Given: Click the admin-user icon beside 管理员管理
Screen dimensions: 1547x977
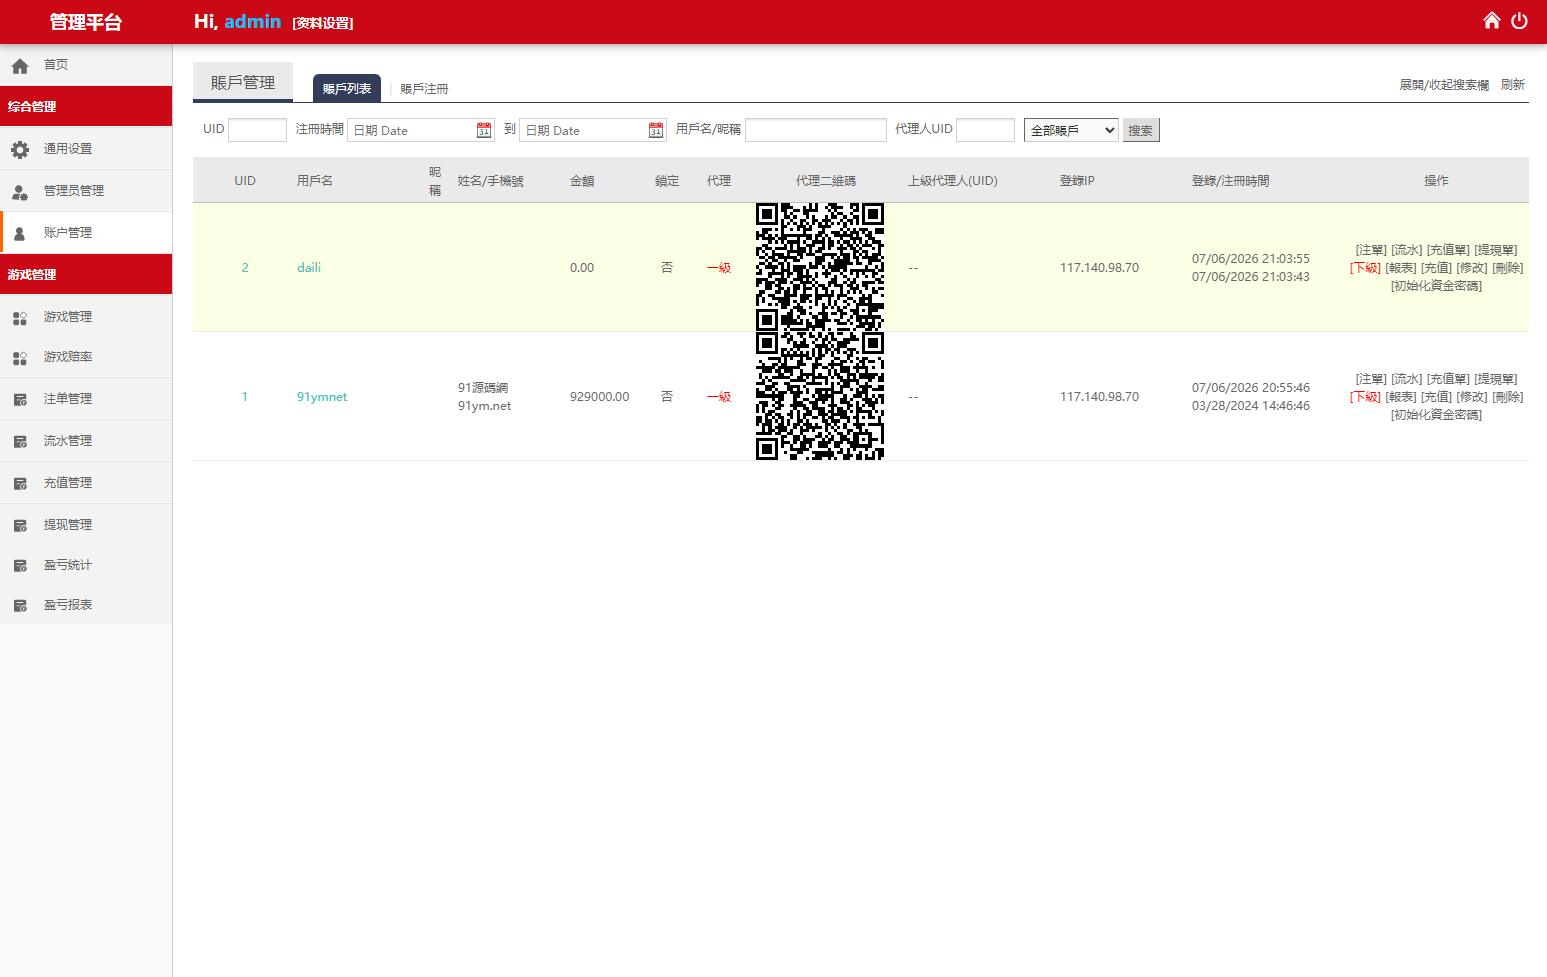Looking at the screenshot, I should [x=20, y=192].
